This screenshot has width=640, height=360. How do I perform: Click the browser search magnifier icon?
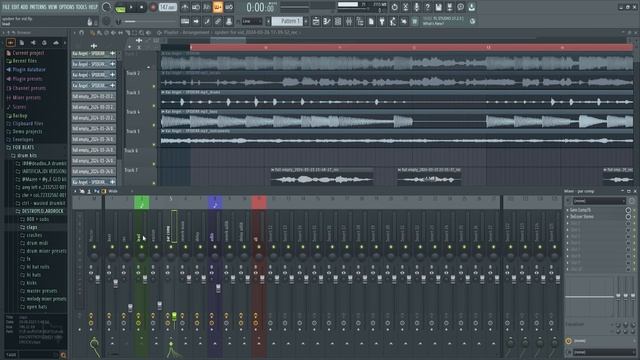pos(63,355)
